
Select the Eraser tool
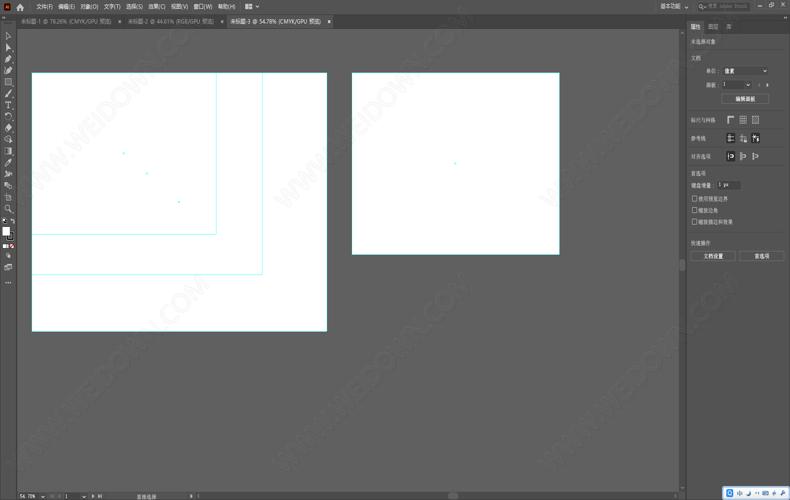8,128
